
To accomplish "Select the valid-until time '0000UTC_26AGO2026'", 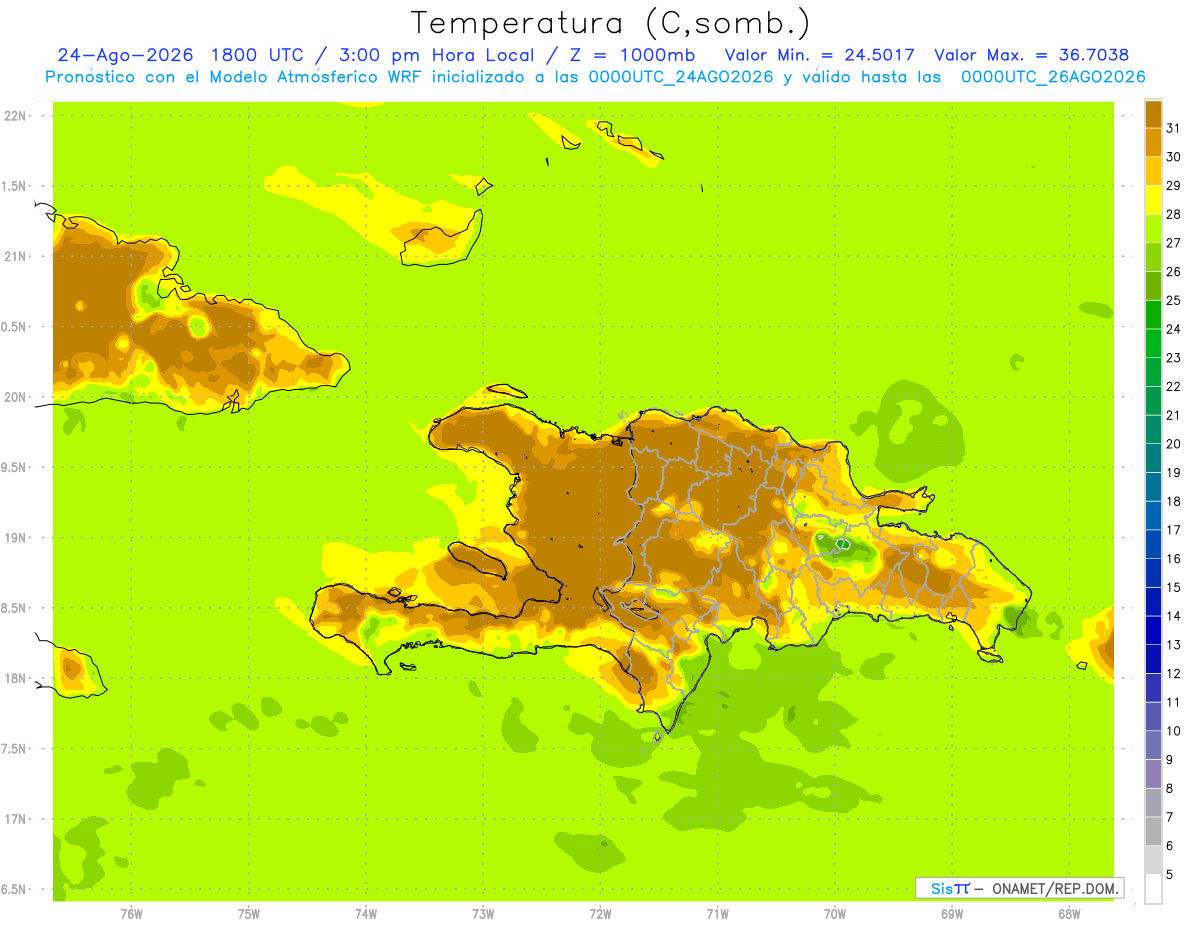I will (x=1053, y=77).
